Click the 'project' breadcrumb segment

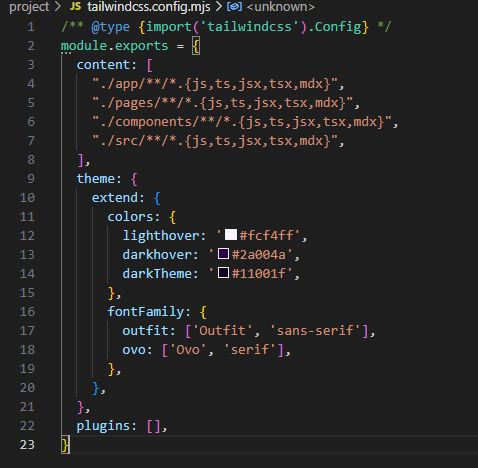[x=29, y=7]
